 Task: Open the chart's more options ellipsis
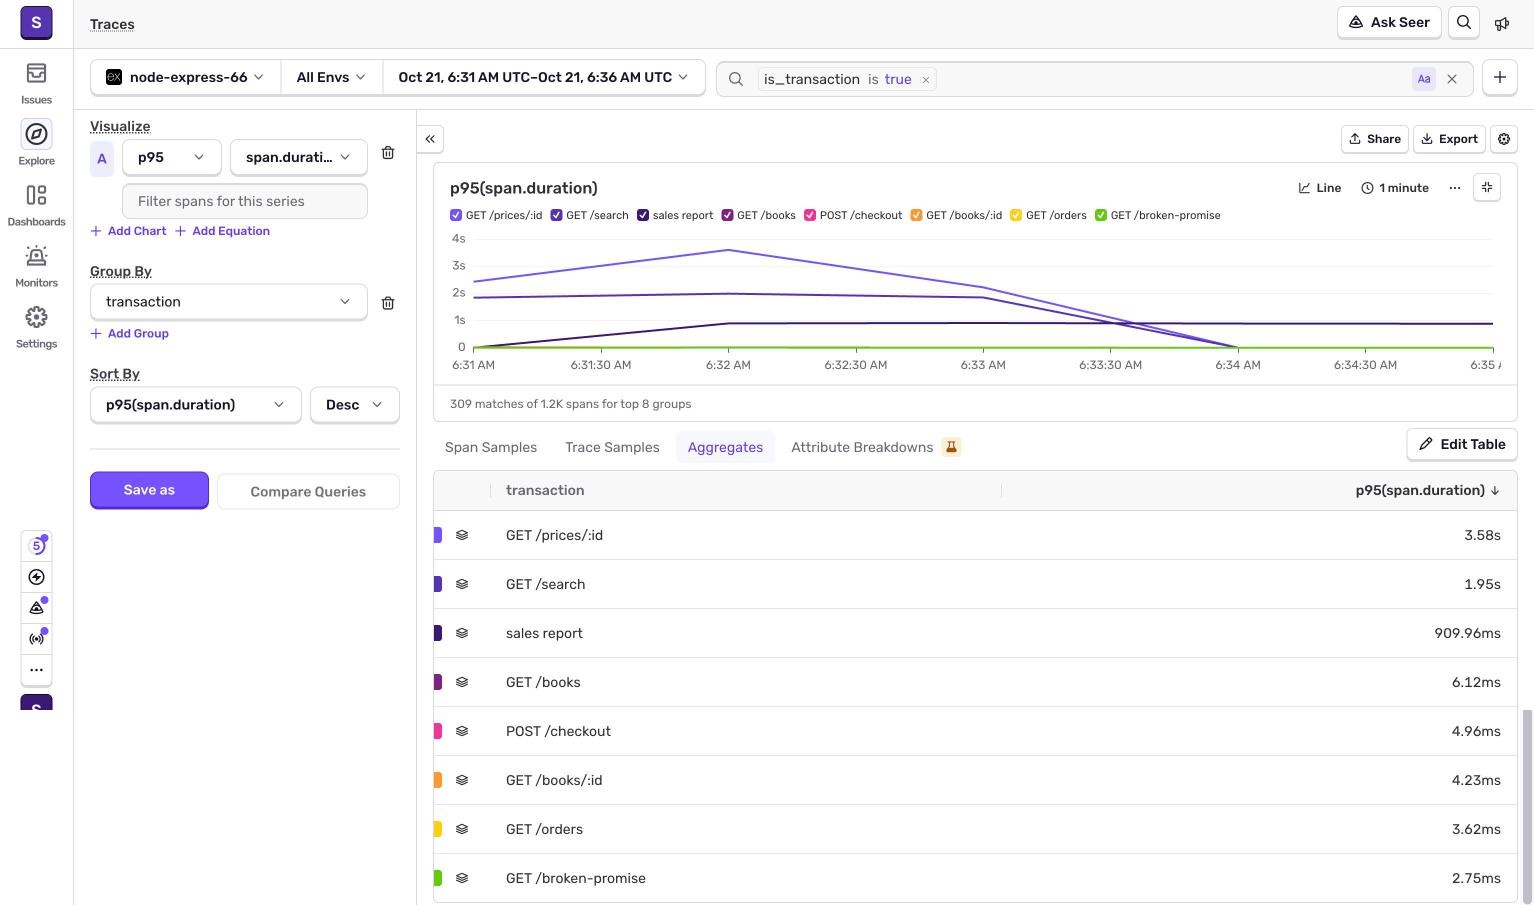tap(1455, 188)
